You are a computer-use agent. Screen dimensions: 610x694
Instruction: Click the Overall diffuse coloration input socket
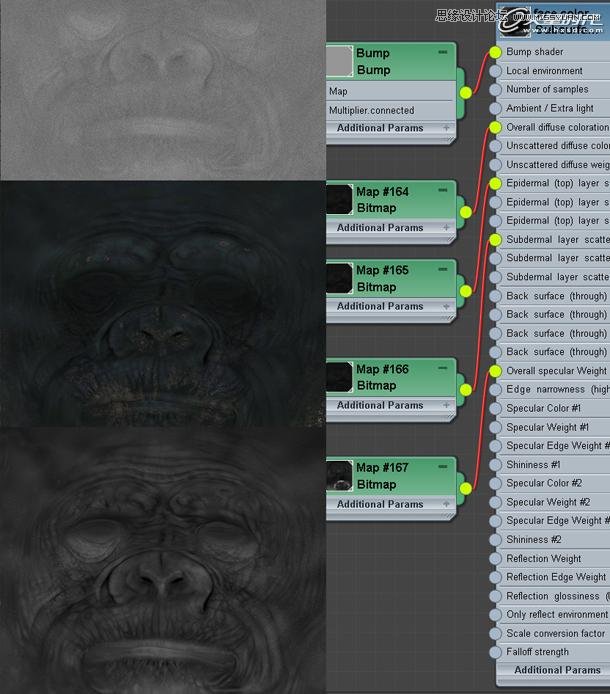(x=495, y=127)
